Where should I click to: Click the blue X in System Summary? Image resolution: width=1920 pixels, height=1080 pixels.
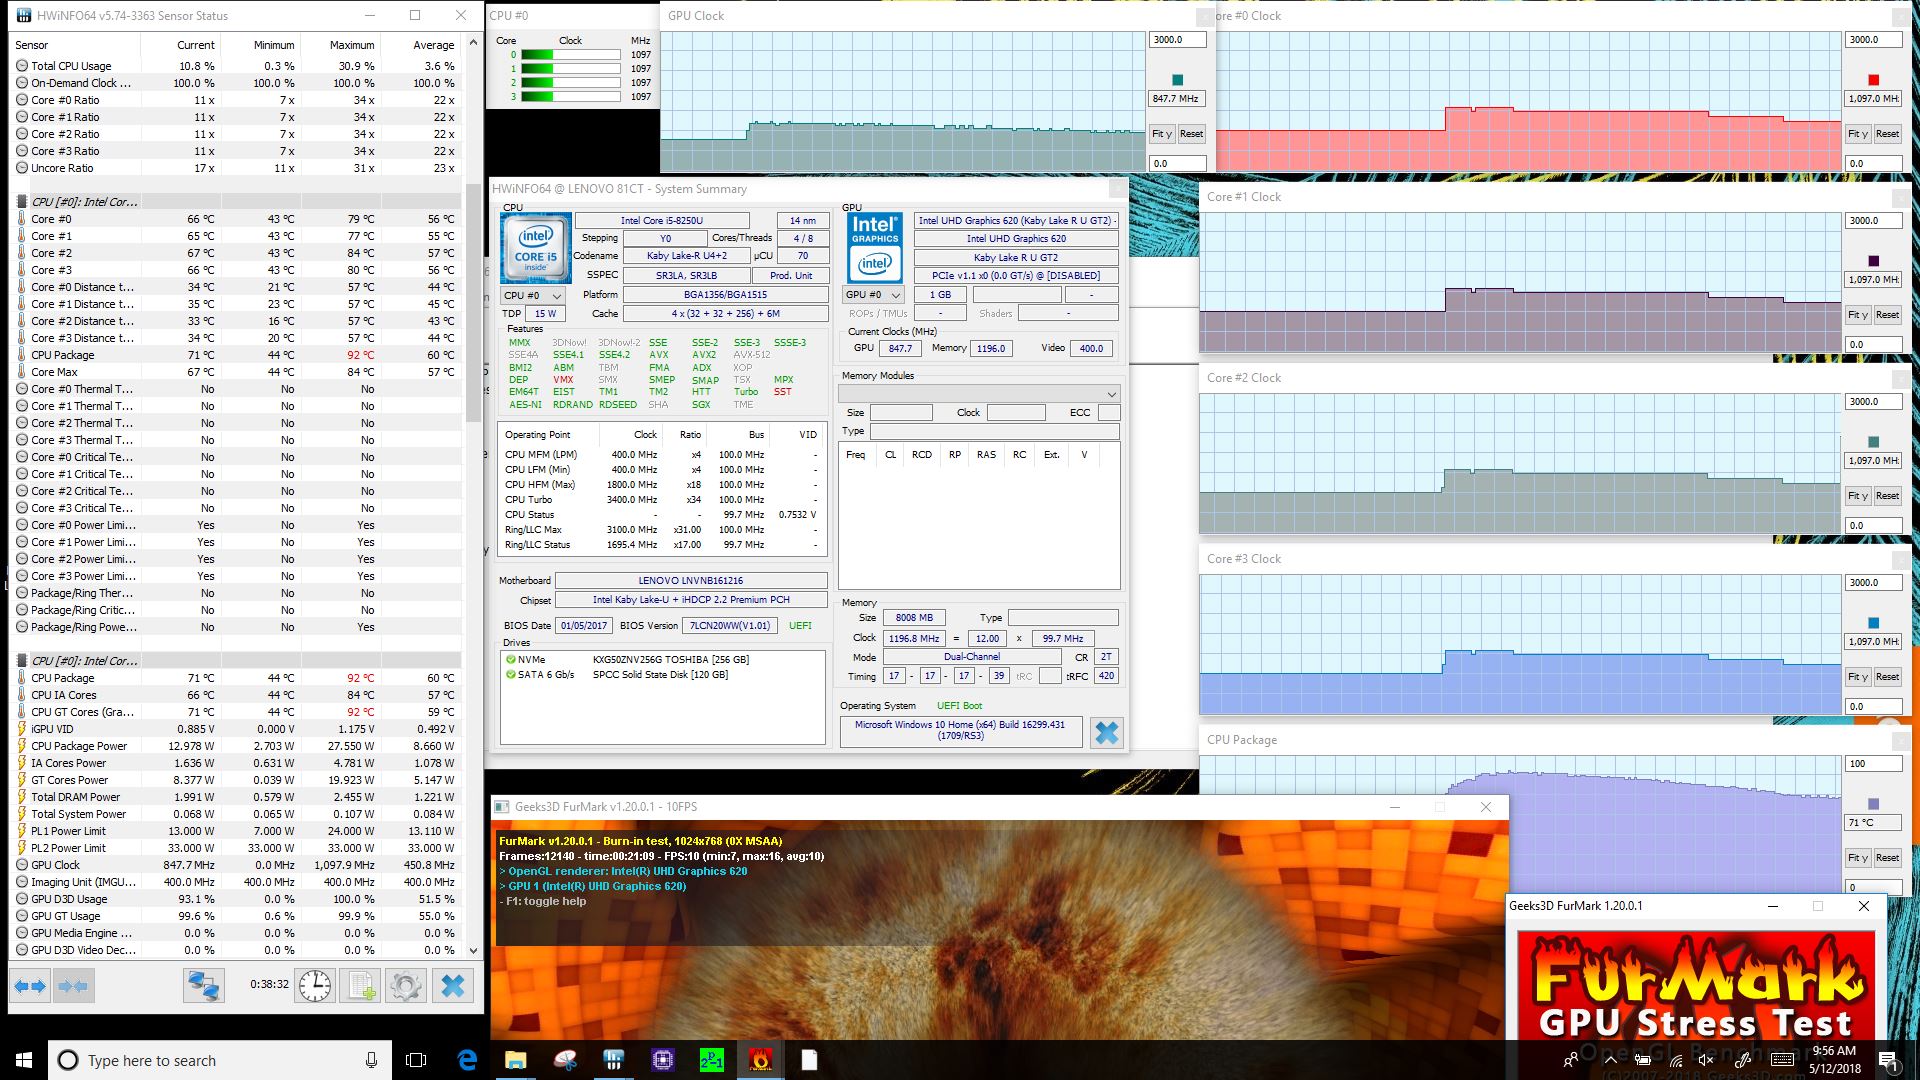coord(1106,733)
